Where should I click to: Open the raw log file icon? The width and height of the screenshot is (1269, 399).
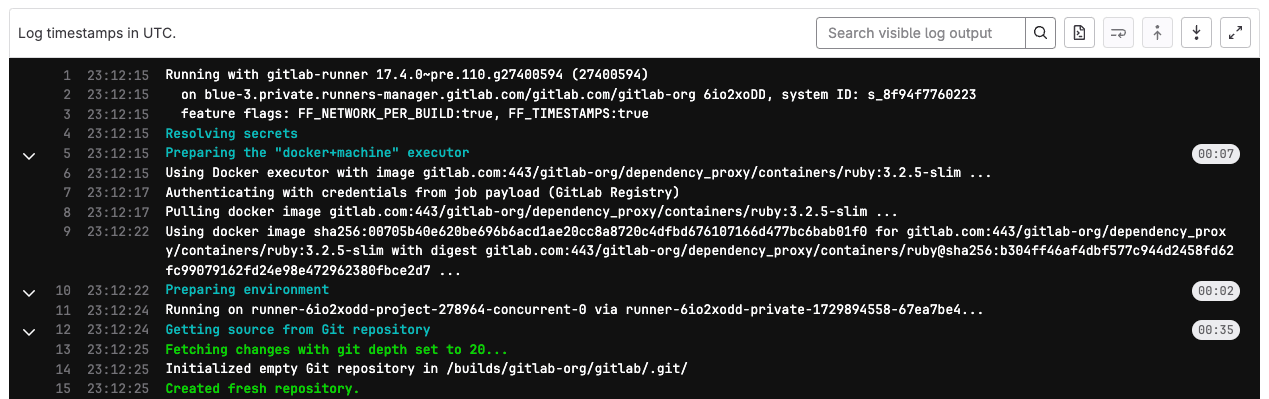click(1079, 33)
